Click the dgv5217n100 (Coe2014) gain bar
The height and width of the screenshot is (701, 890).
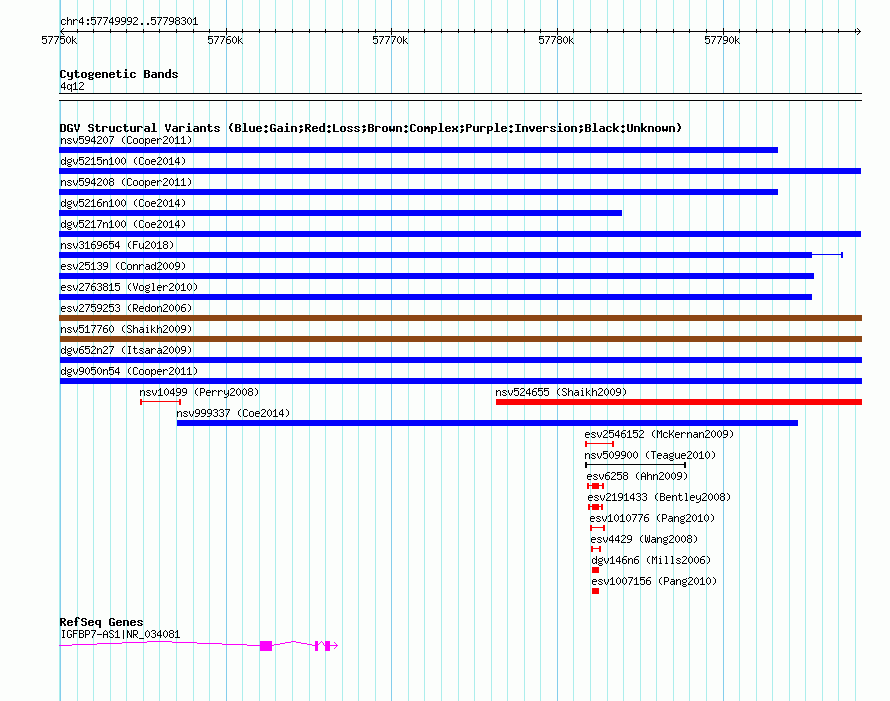tap(460, 234)
